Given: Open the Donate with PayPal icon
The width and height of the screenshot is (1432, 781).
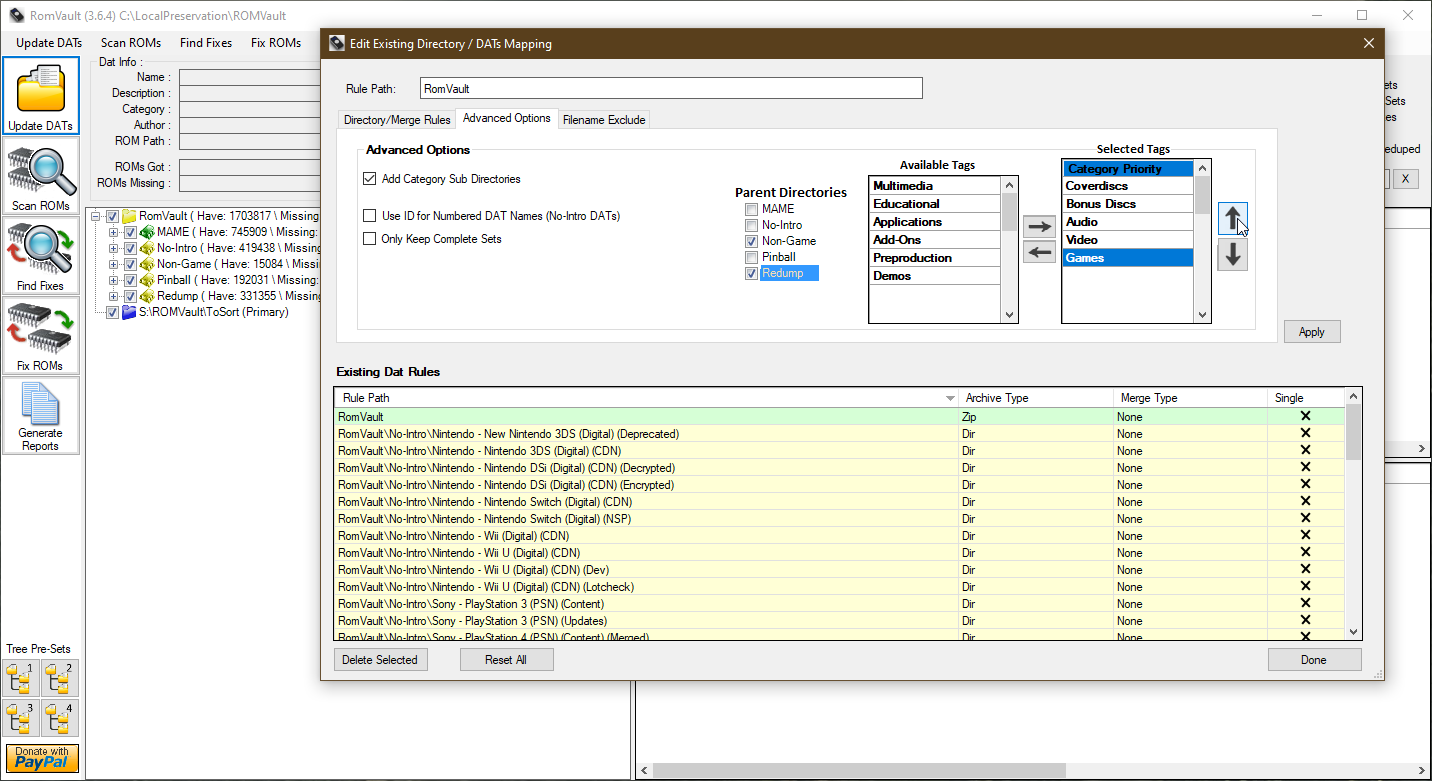Looking at the screenshot, I should click(x=41, y=758).
